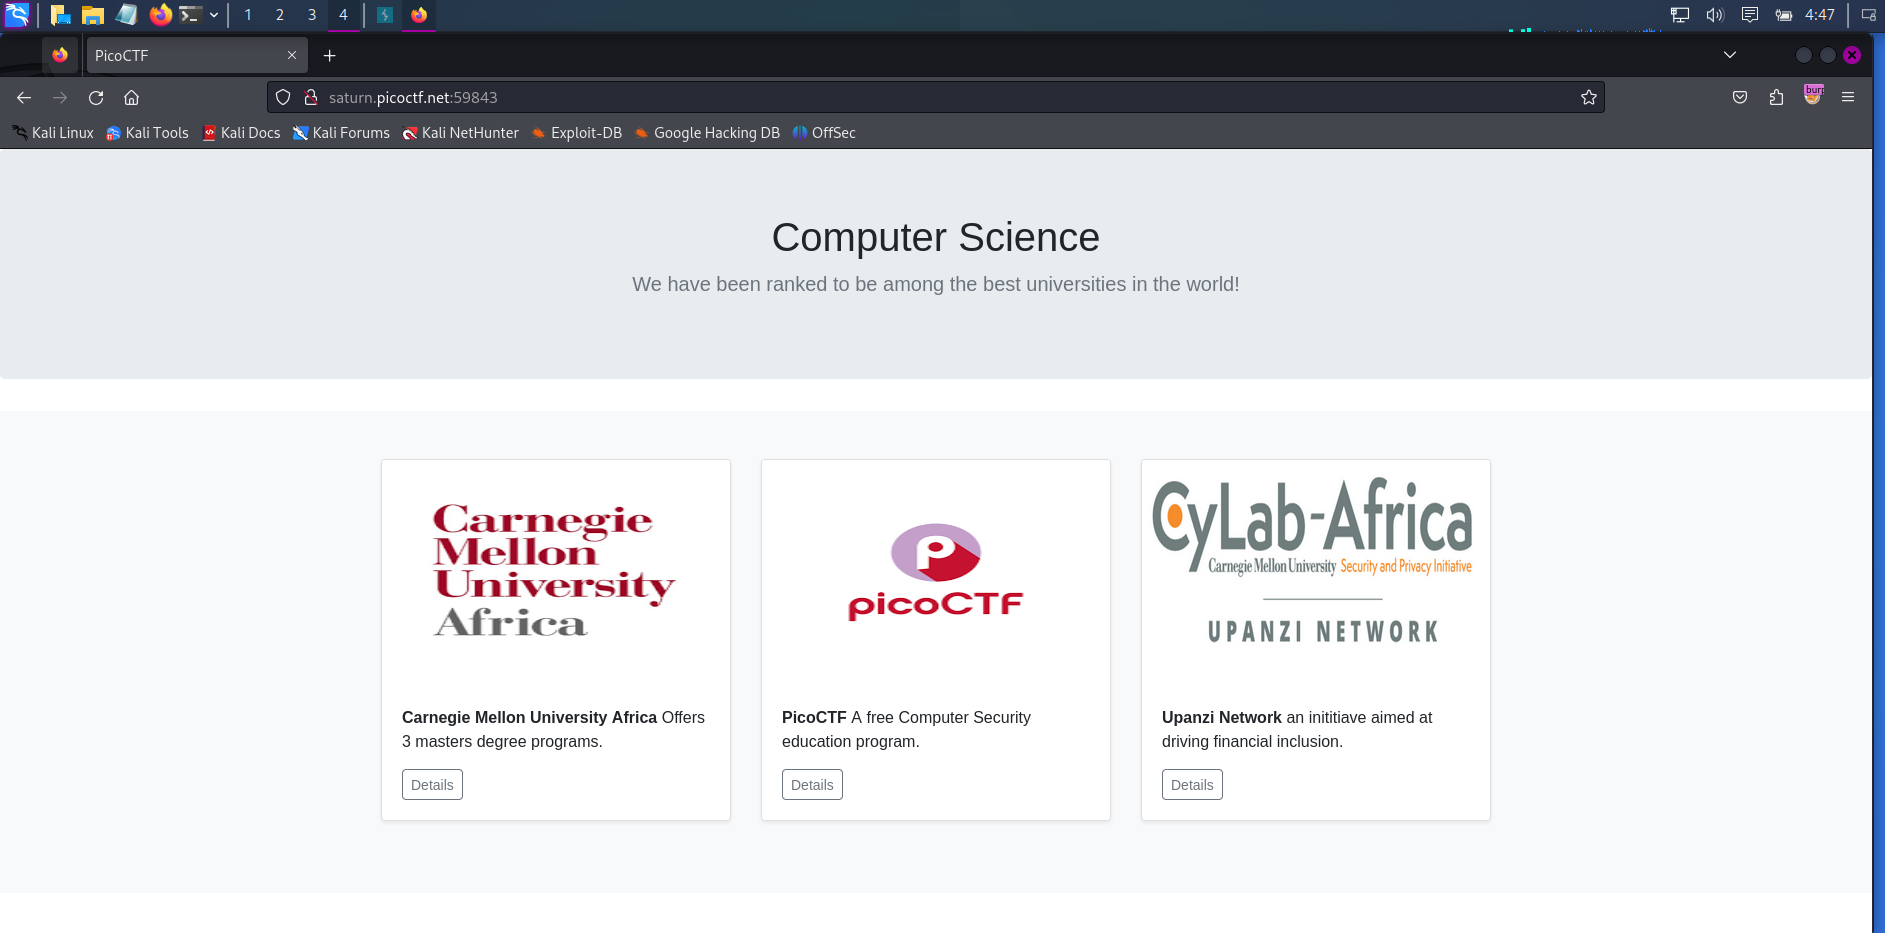
Task: Open the session logout panel icon
Action: pyautogui.click(x=1868, y=15)
